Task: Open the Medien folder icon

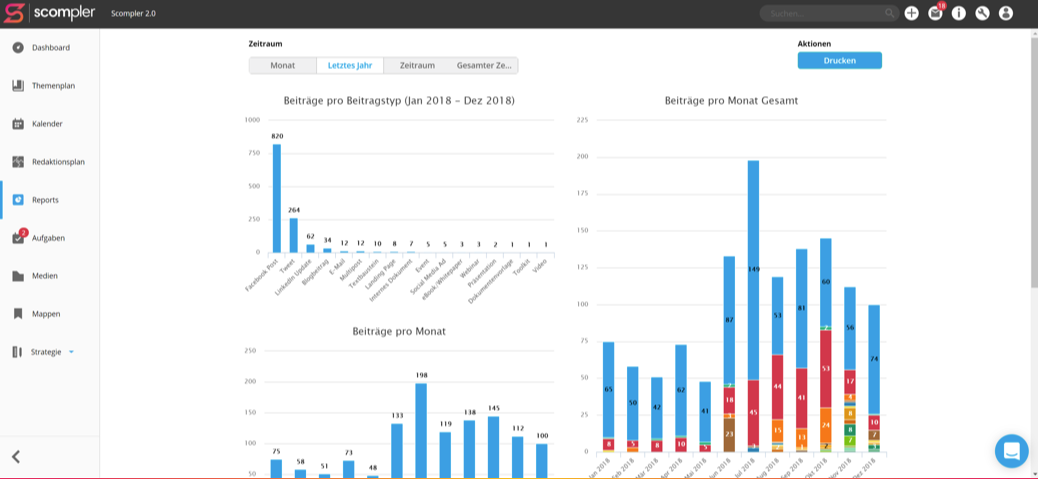Action: [18, 276]
